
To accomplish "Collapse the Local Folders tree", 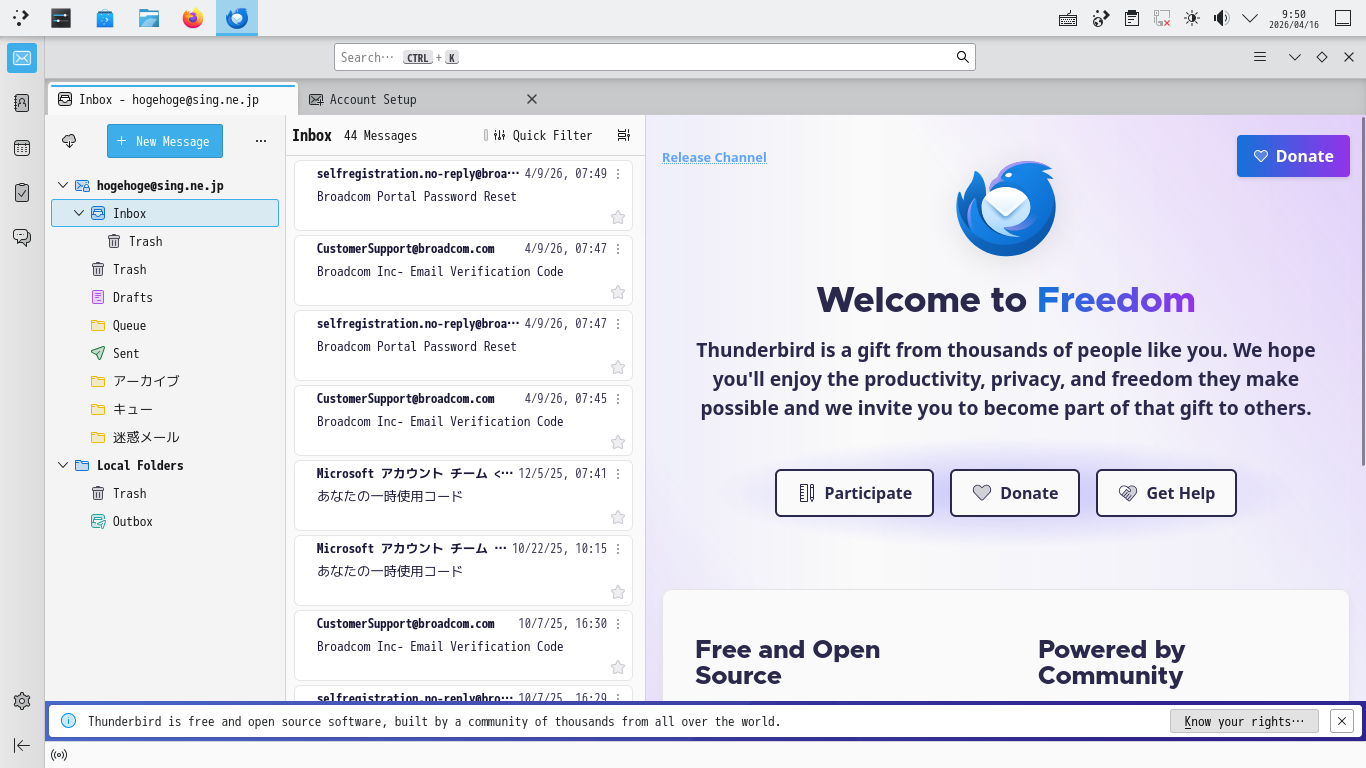I will coord(63,465).
